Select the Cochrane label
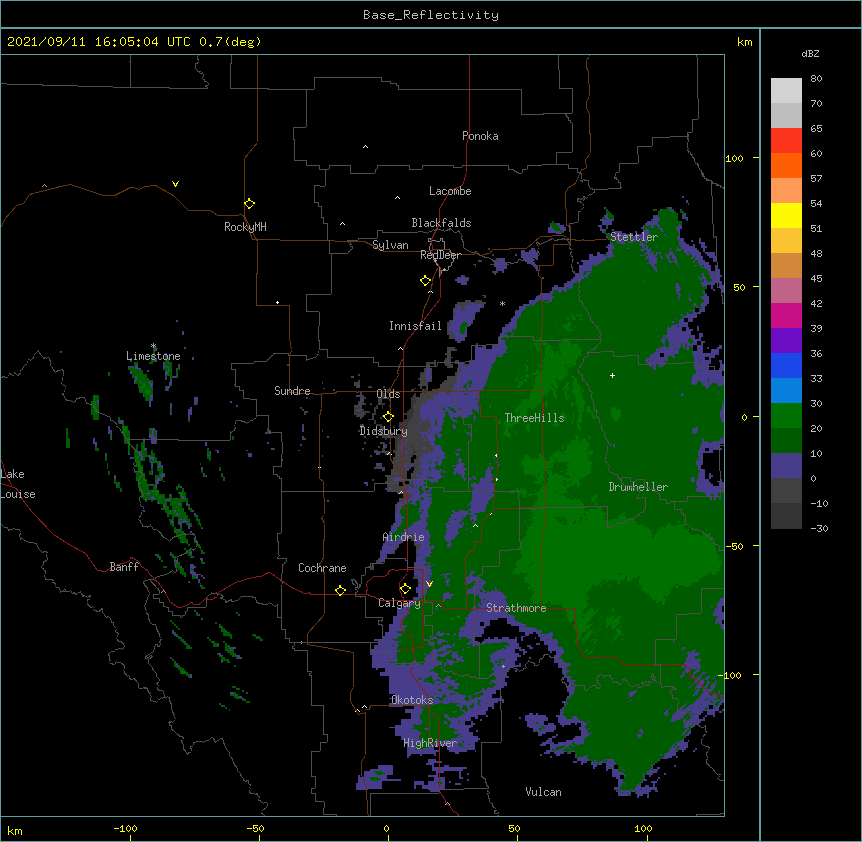This screenshot has height=842, width=862. tap(322, 568)
